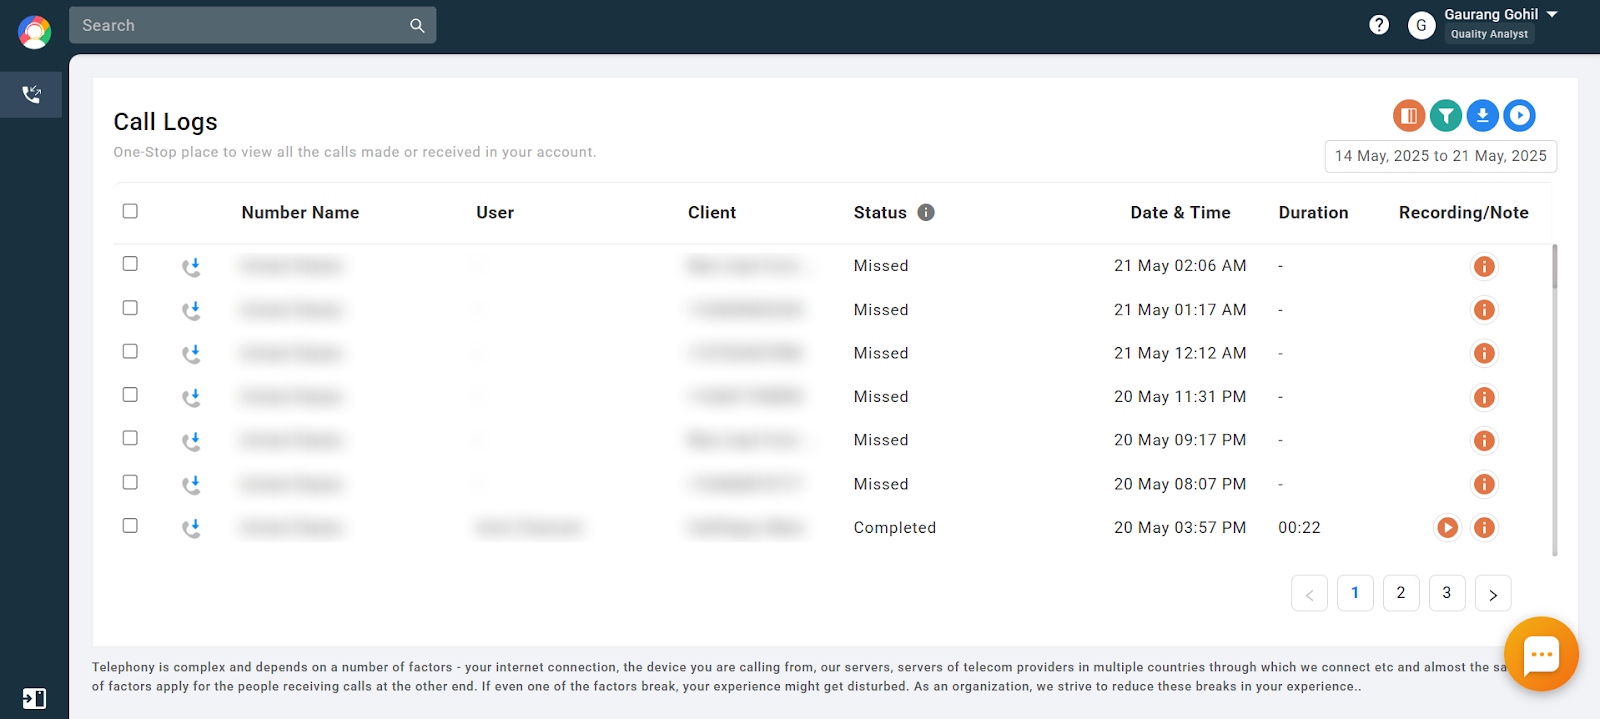Click the Duration column header
Image resolution: width=1600 pixels, height=719 pixels.
[x=1313, y=212]
